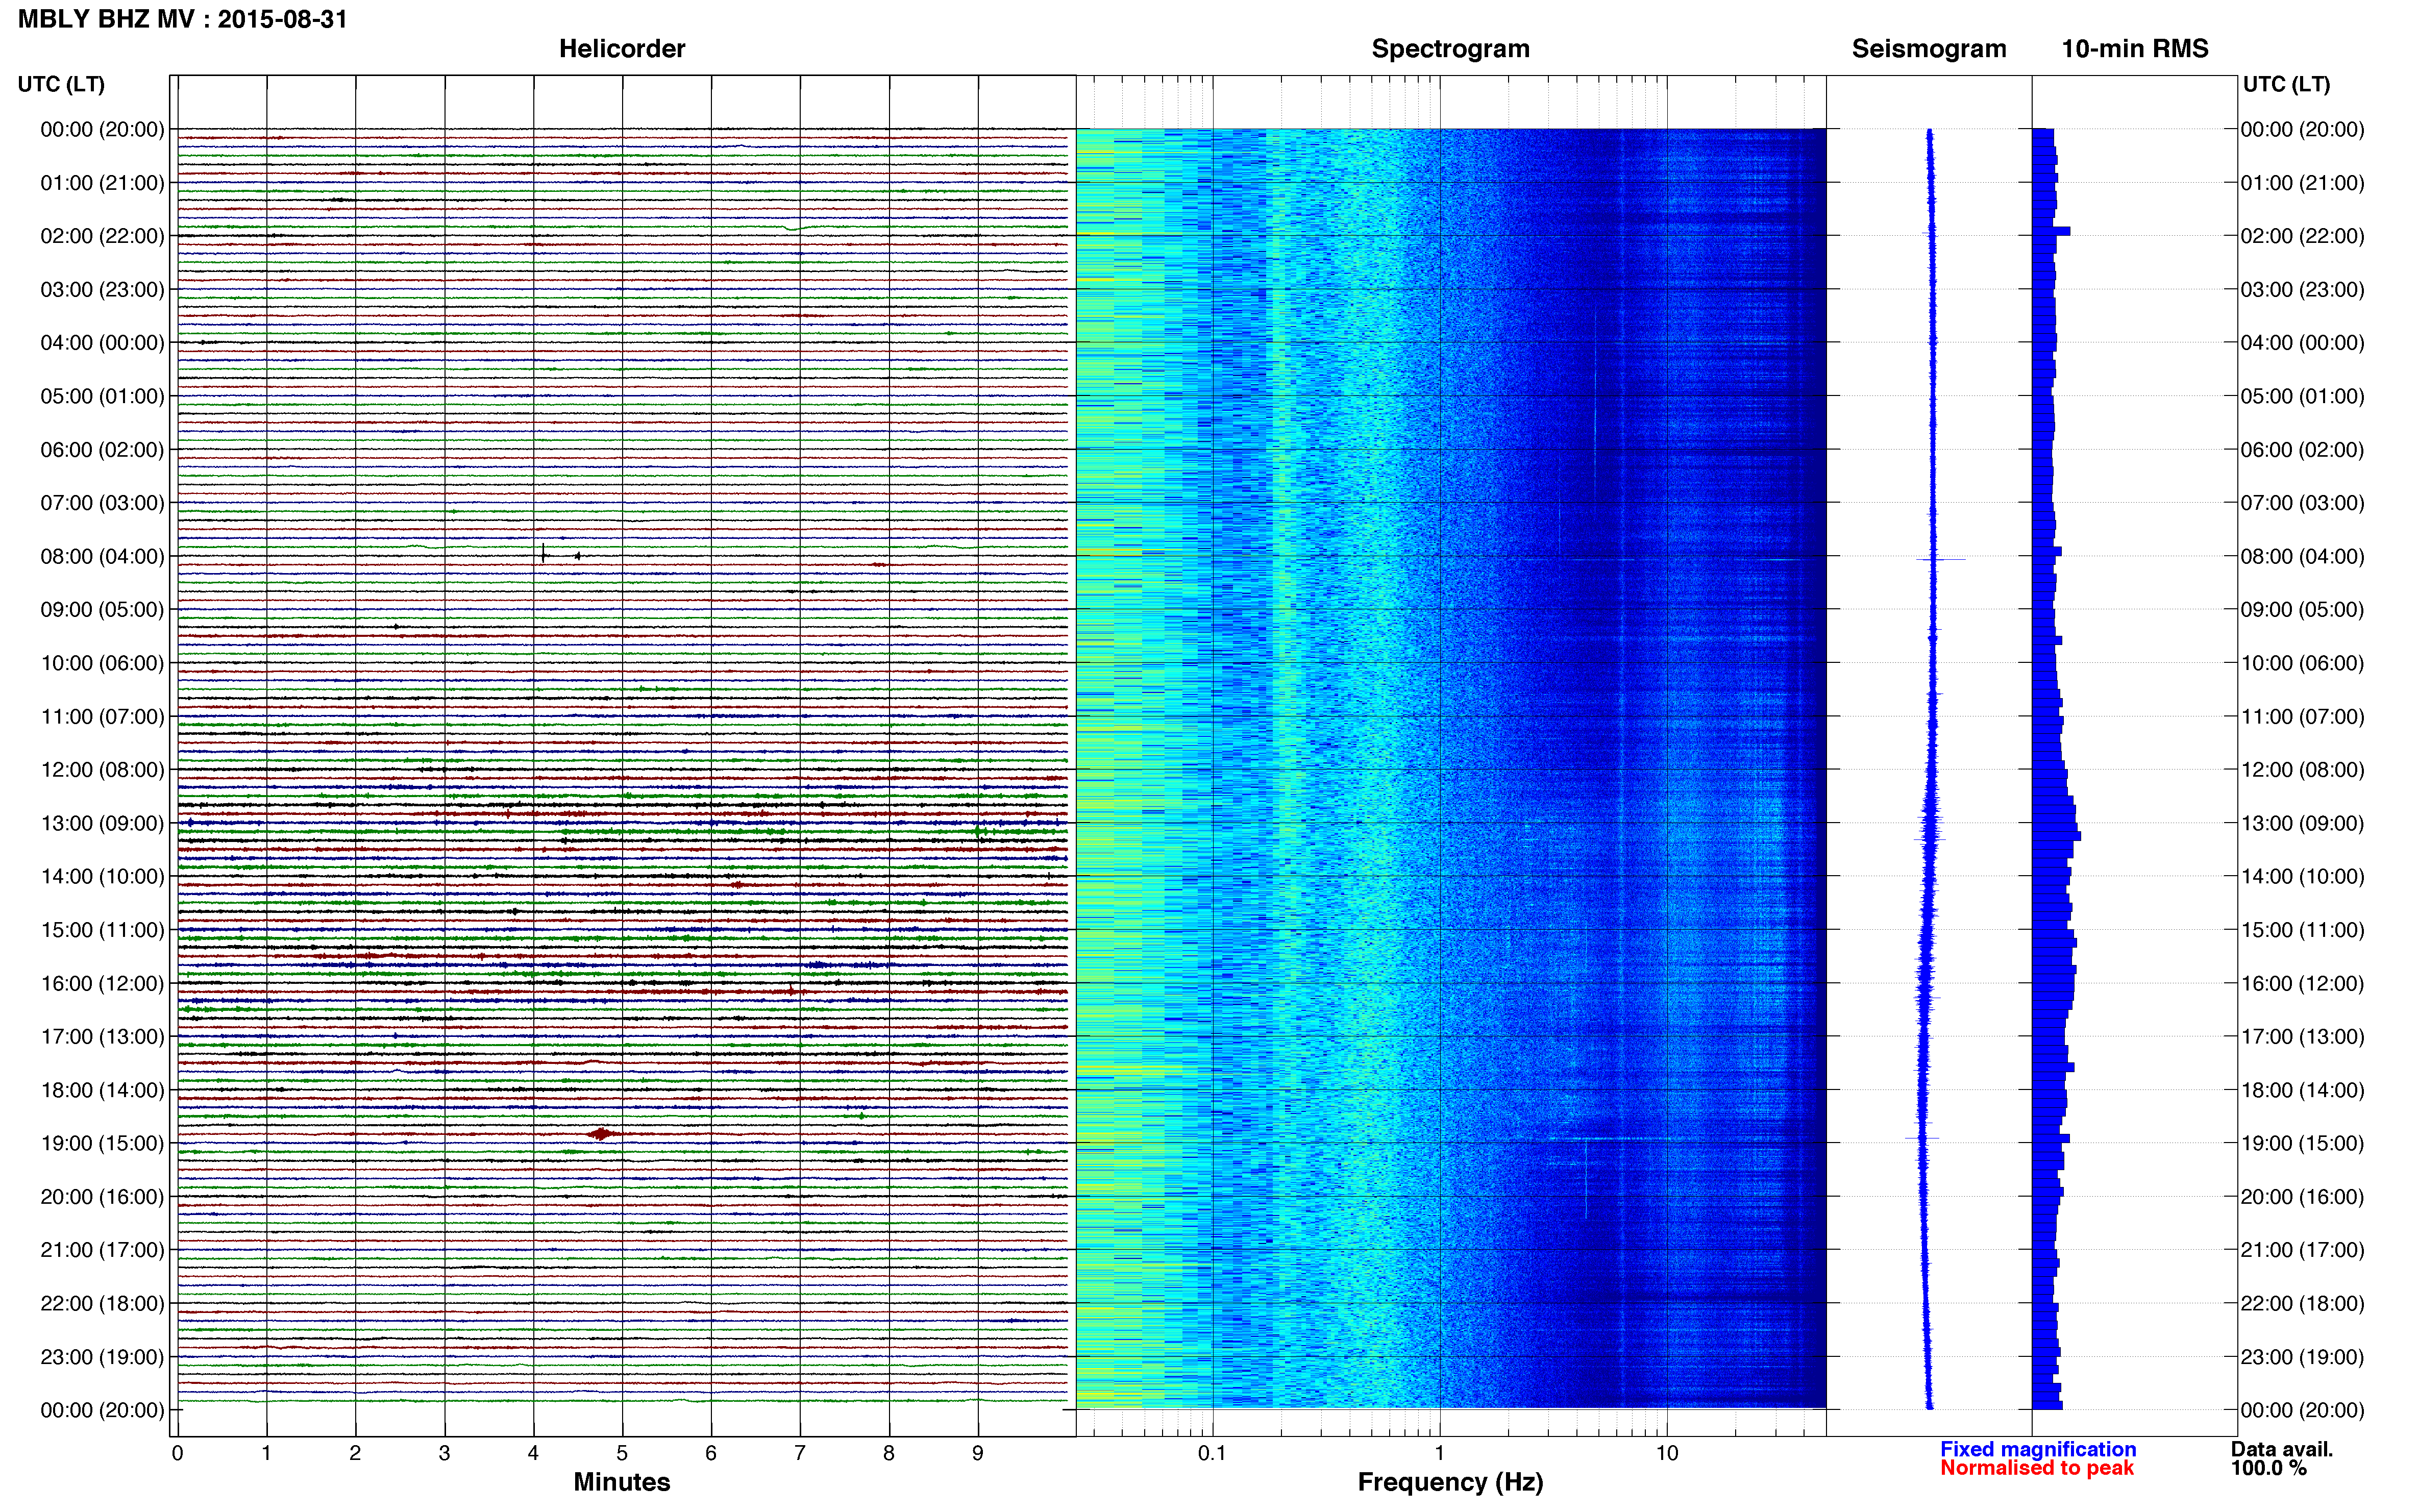2419x1512 pixels.
Task: Click the 'Minutes' axis label
Action: pos(622,1482)
